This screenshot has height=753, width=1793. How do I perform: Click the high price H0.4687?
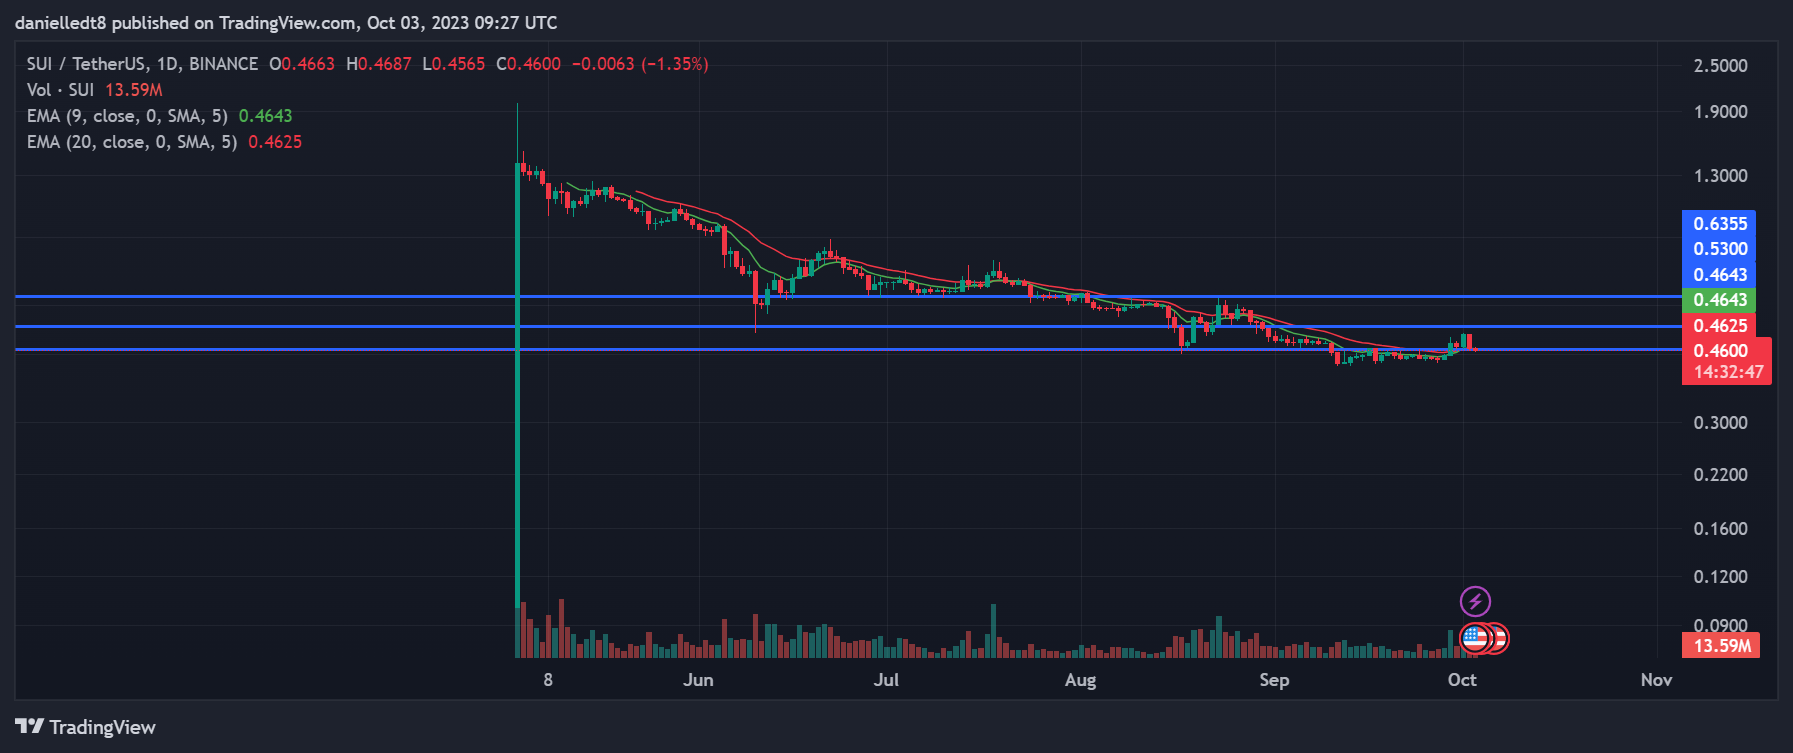click(379, 64)
